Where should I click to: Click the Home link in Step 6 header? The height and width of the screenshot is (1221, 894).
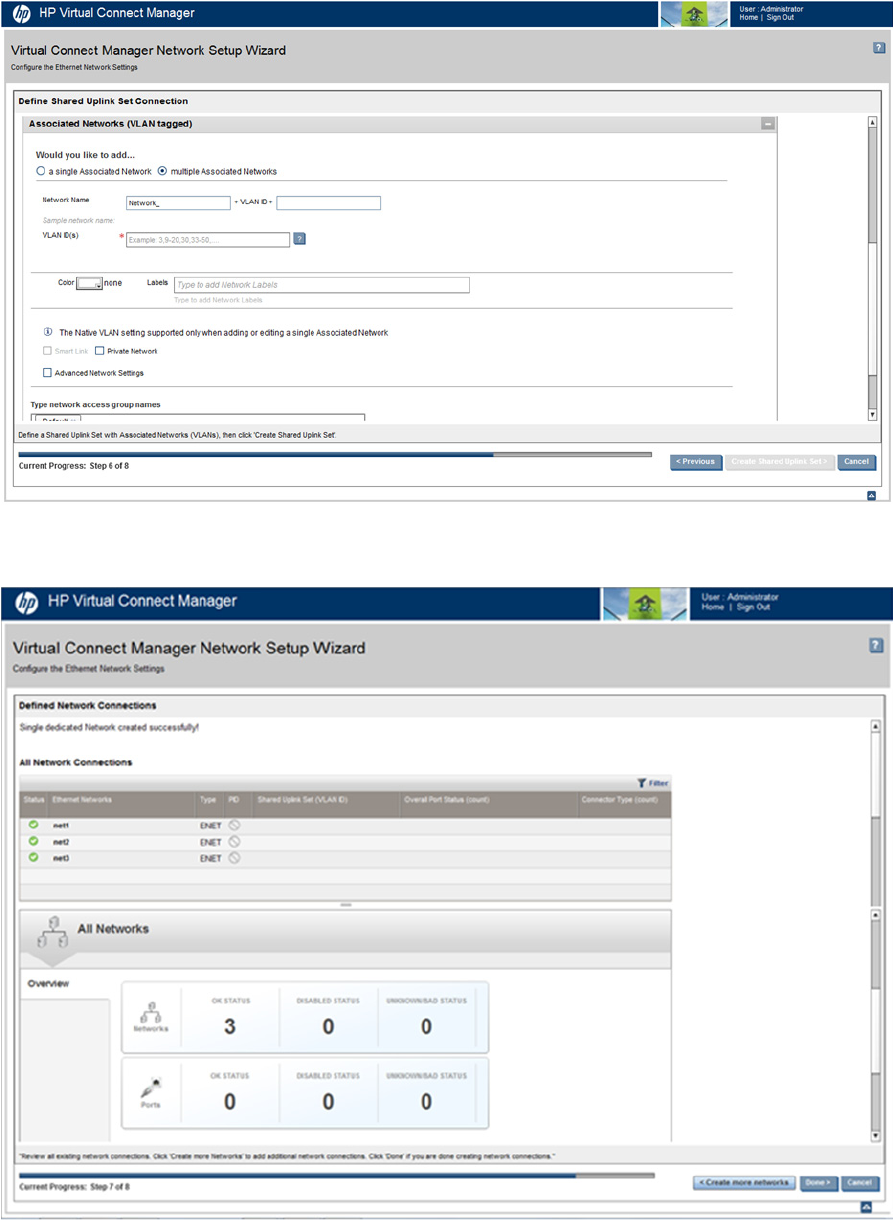748,18
